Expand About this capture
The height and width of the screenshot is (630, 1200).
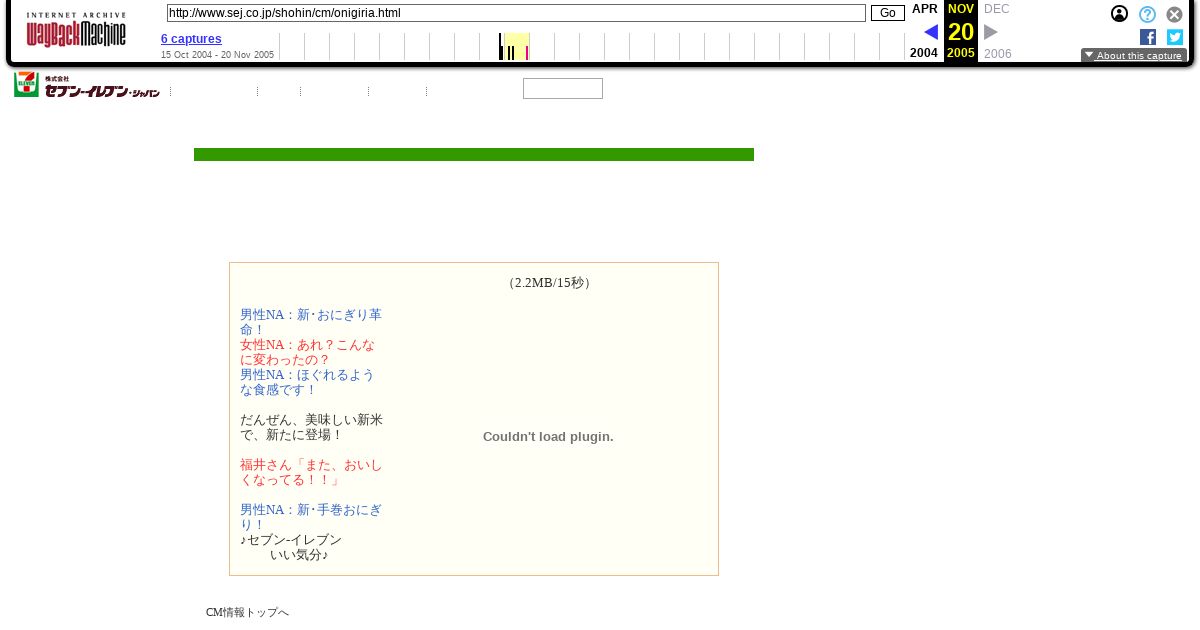pyautogui.click(x=1134, y=56)
